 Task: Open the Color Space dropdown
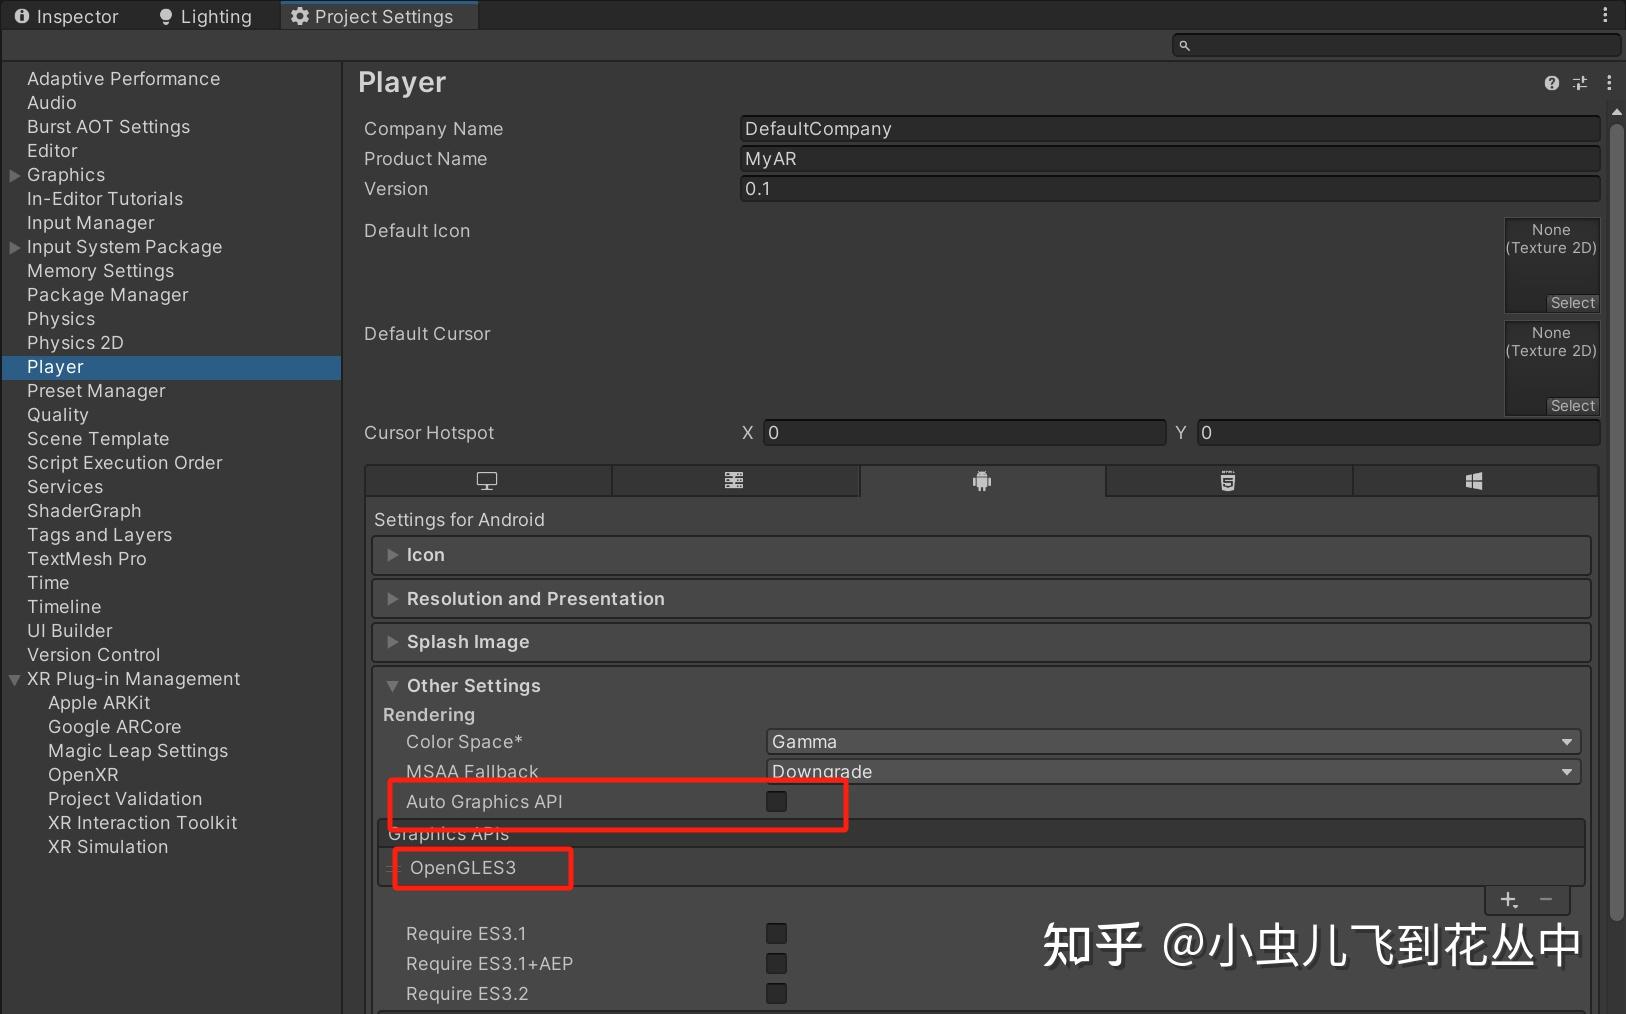click(x=1168, y=741)
